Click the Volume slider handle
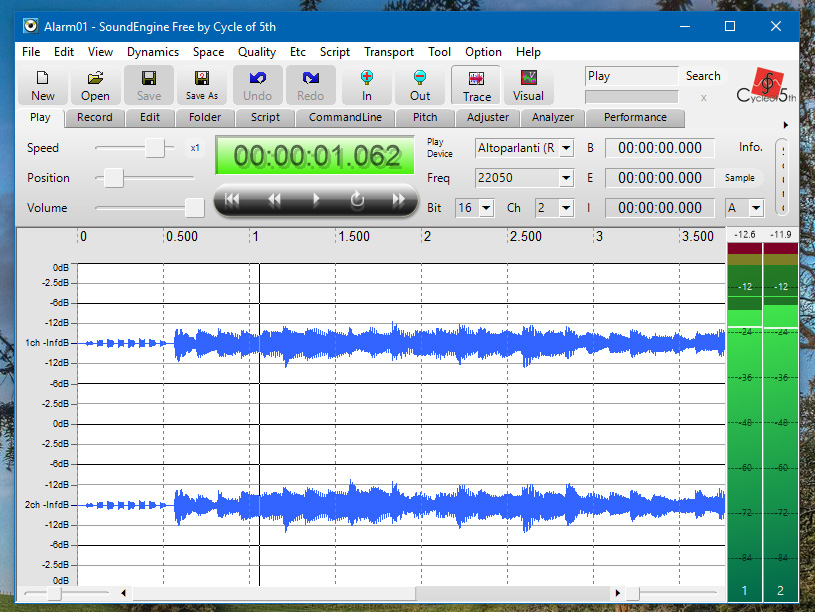Screen dimensions: 815x612 click(195, 208)
